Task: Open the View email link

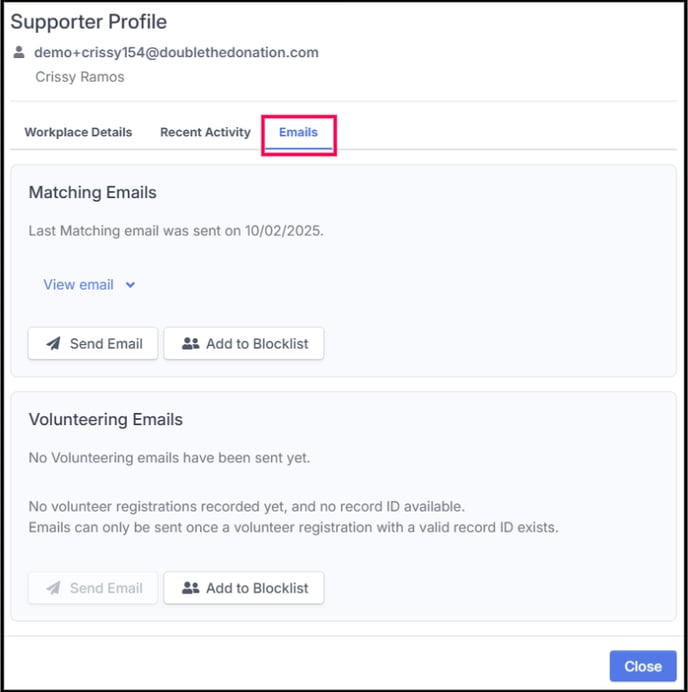Action: [78, 285]
